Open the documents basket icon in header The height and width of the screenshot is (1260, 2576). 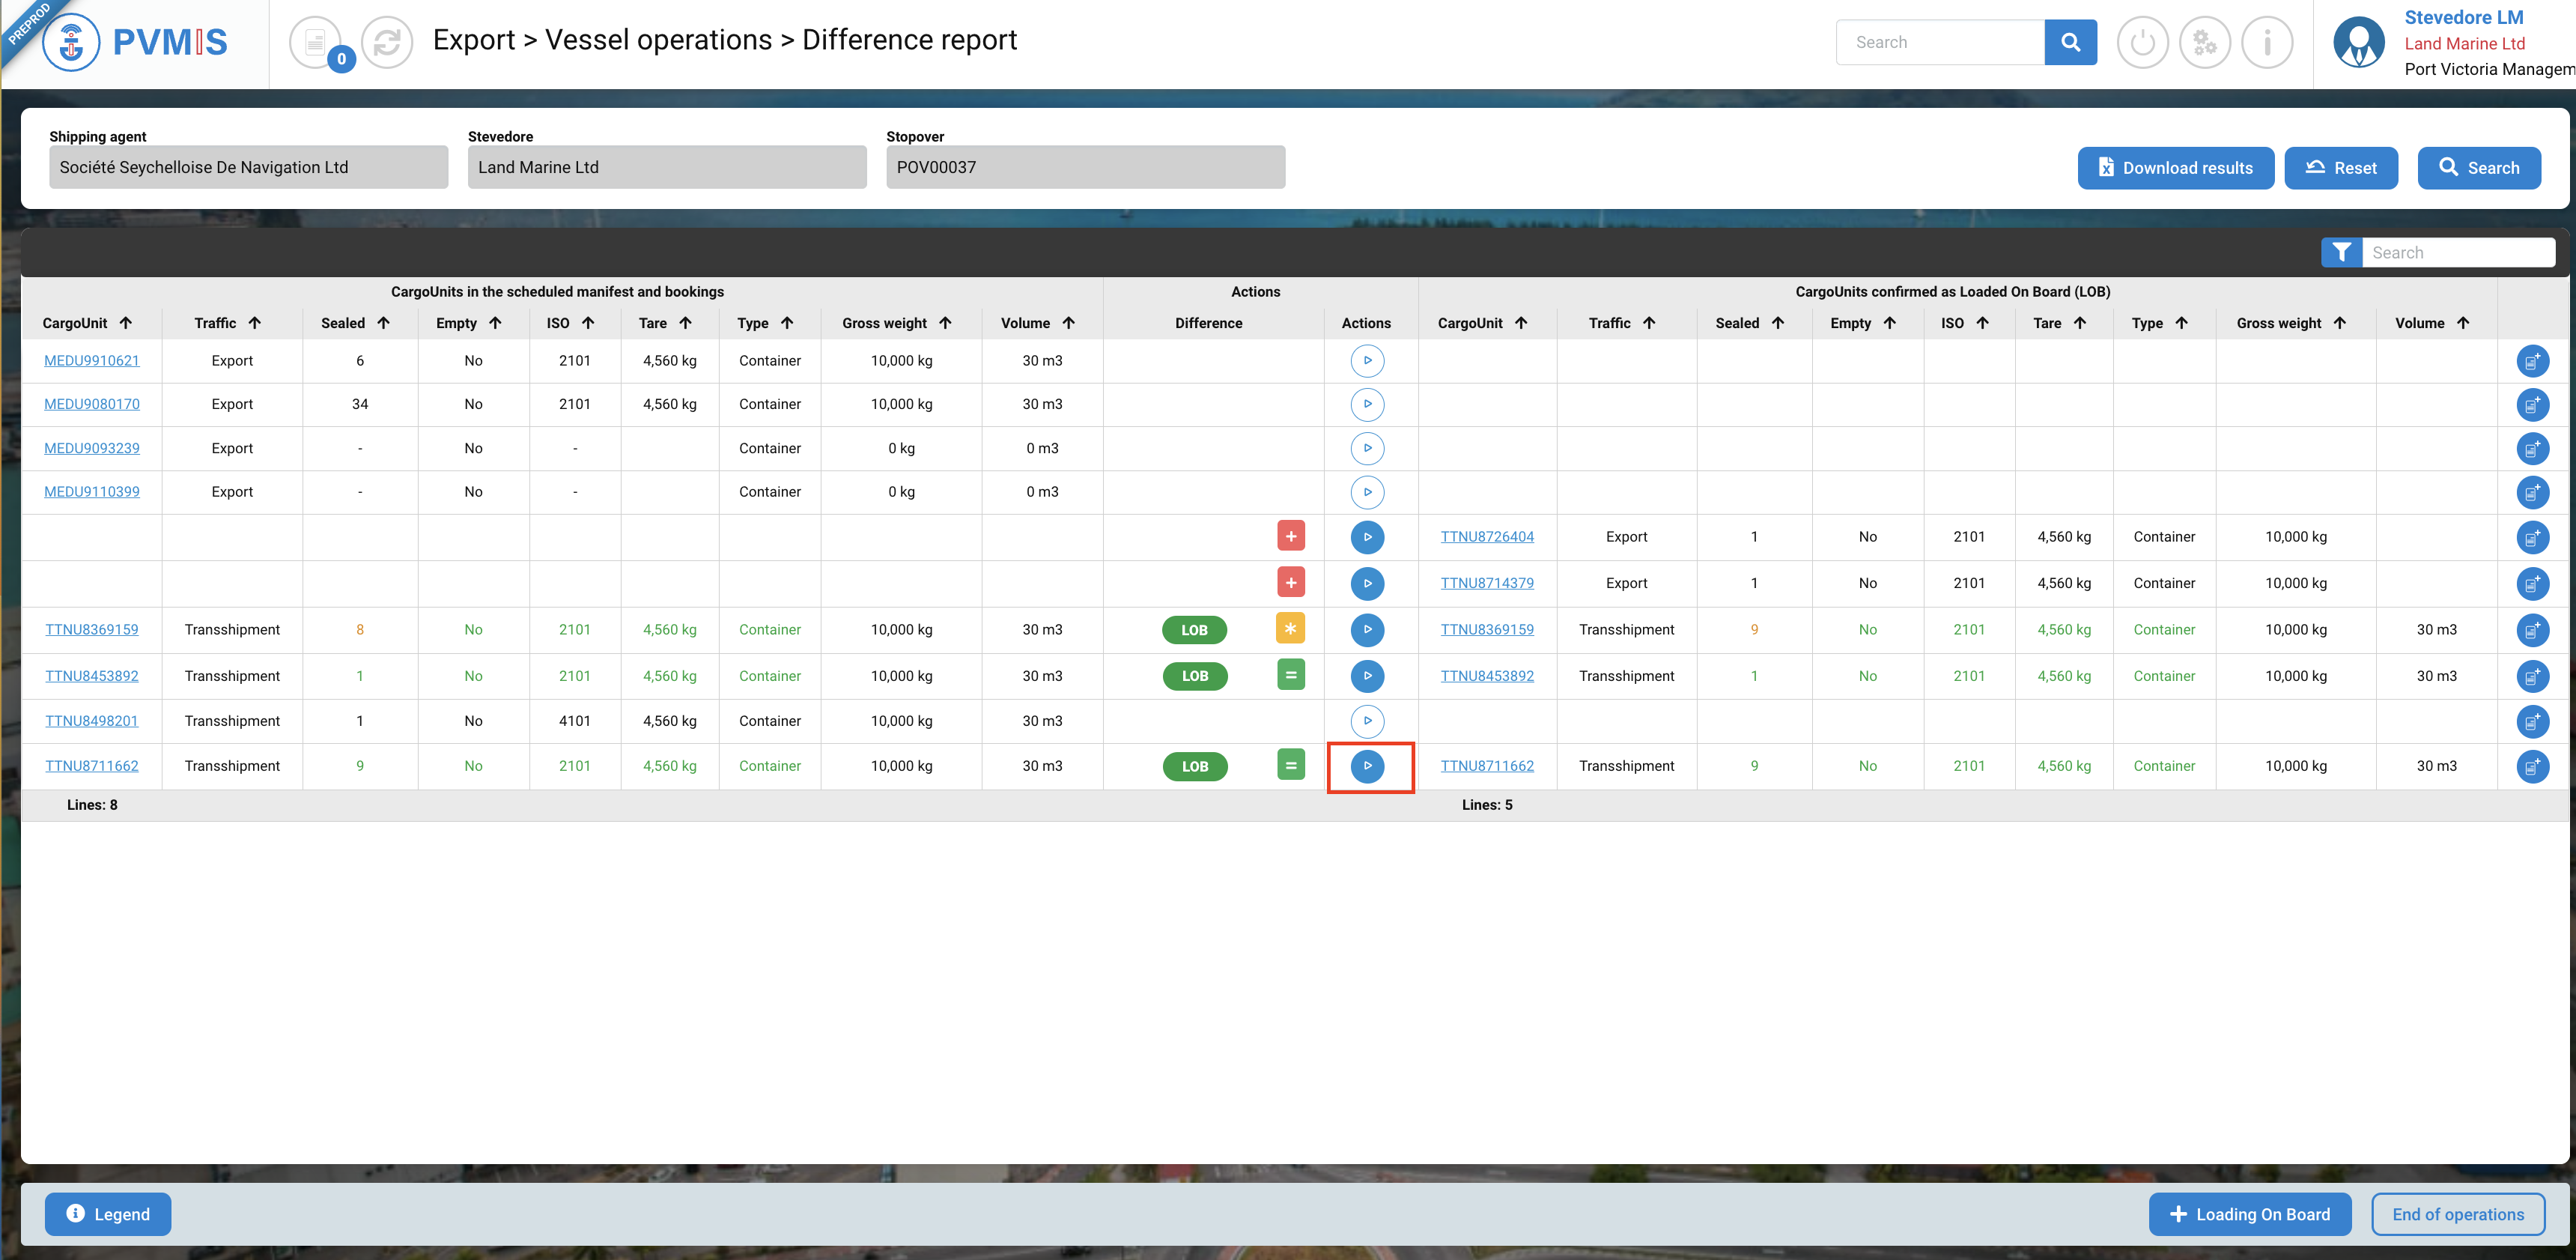point(316,42)
